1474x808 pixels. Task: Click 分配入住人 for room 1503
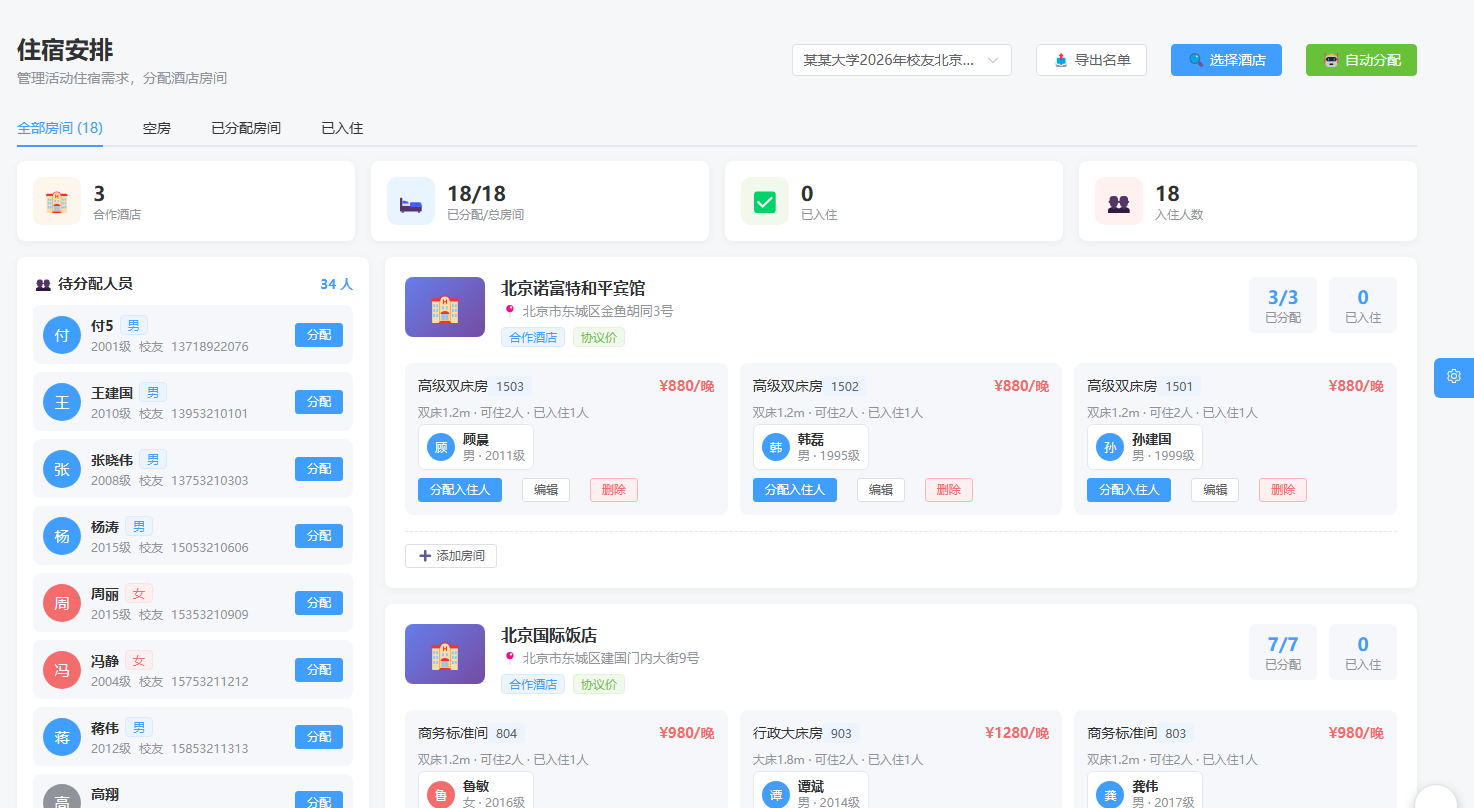(x=460, y=490)
